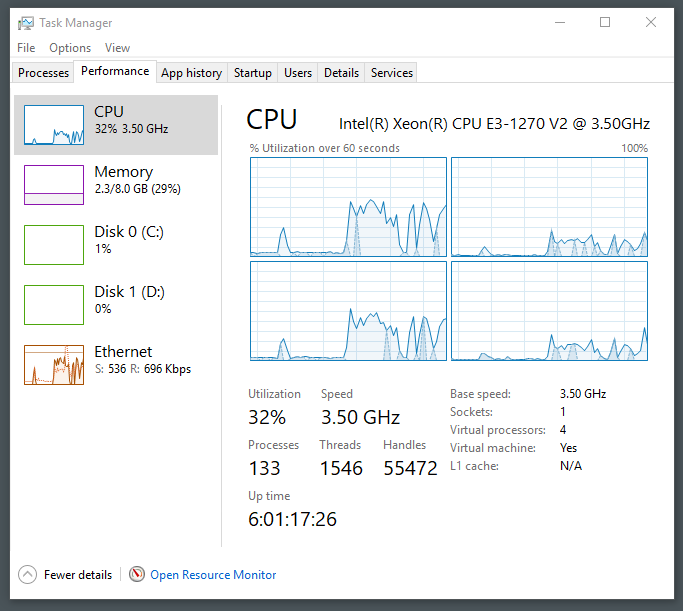
Task: Click the Virtual processors value 4
Action: pos(563,430)
